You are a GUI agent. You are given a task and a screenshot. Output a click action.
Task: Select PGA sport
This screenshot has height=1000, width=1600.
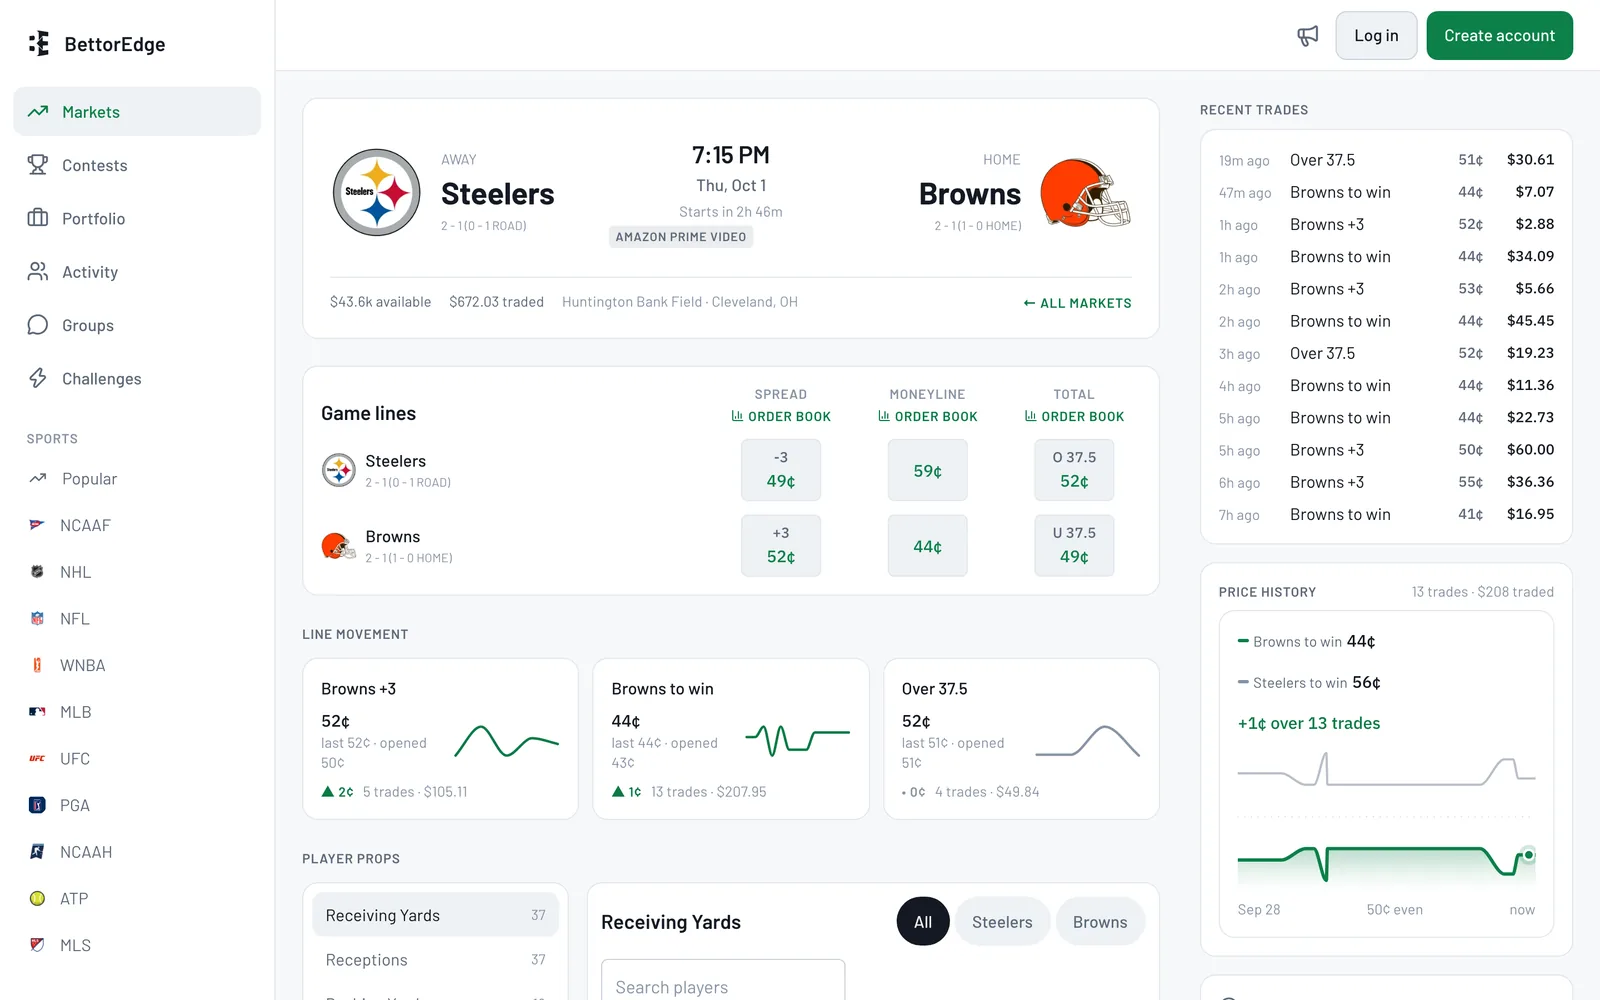pyautogui.click(x=137, y=805)
